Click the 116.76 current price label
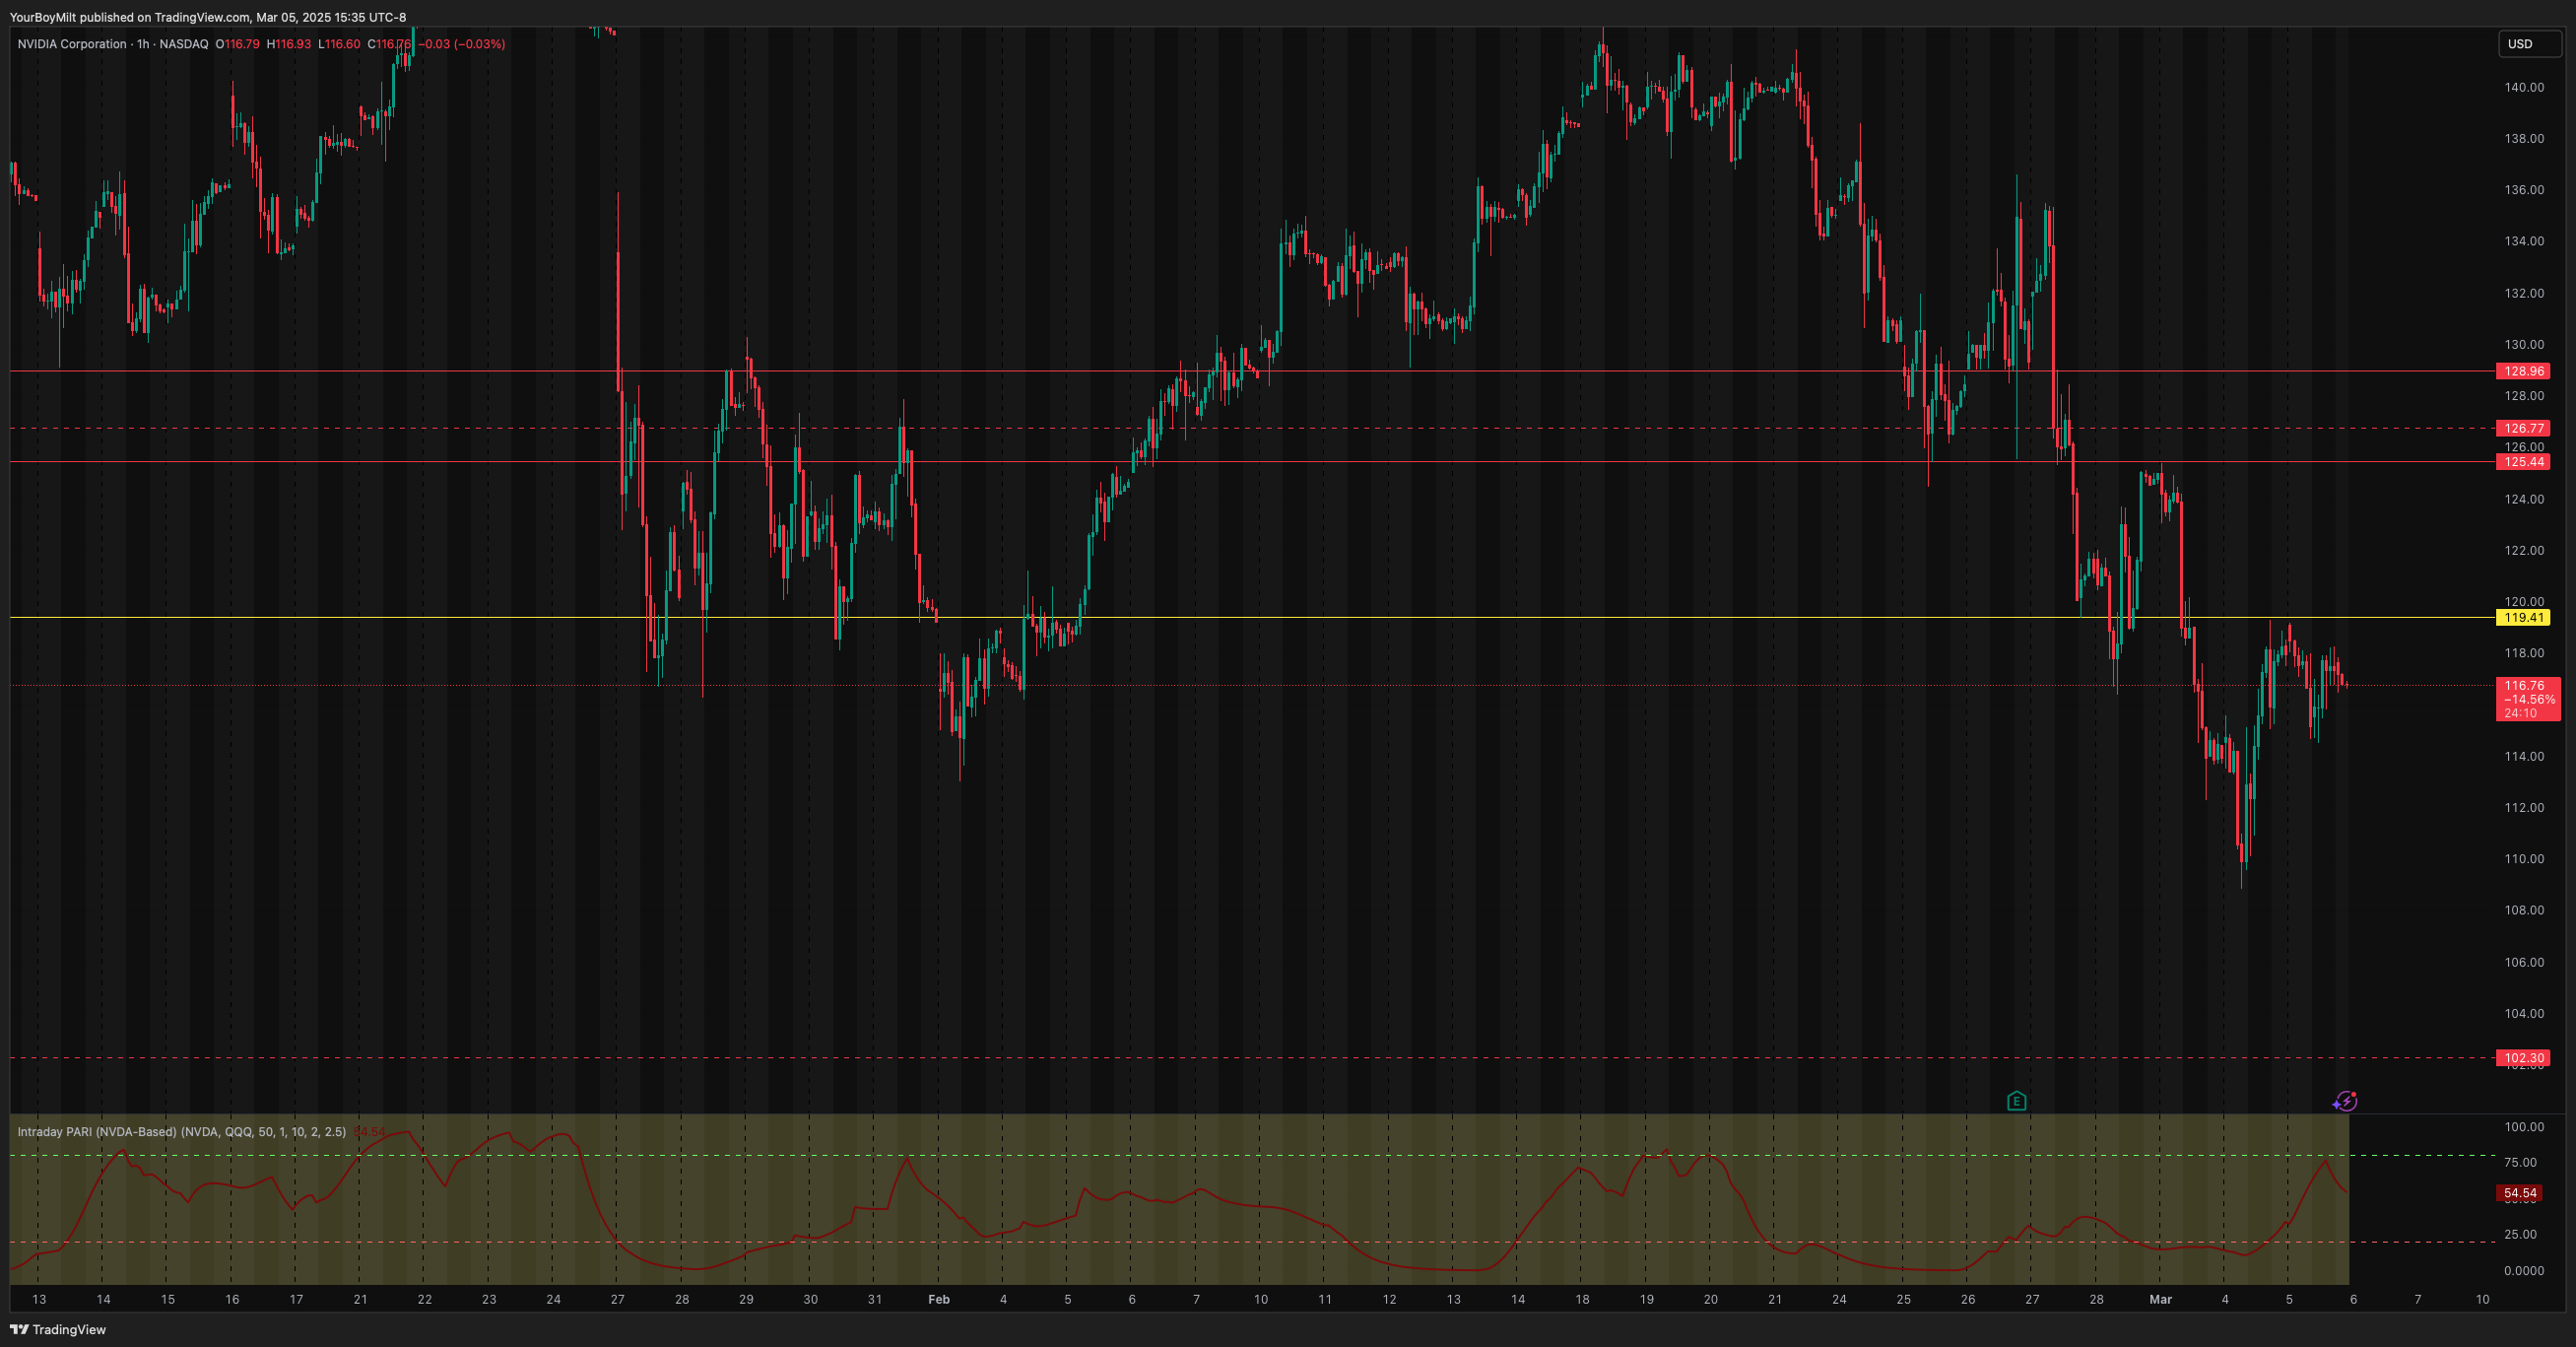Screen dimensions: 2576x1347 click(x=2524, y=687)
